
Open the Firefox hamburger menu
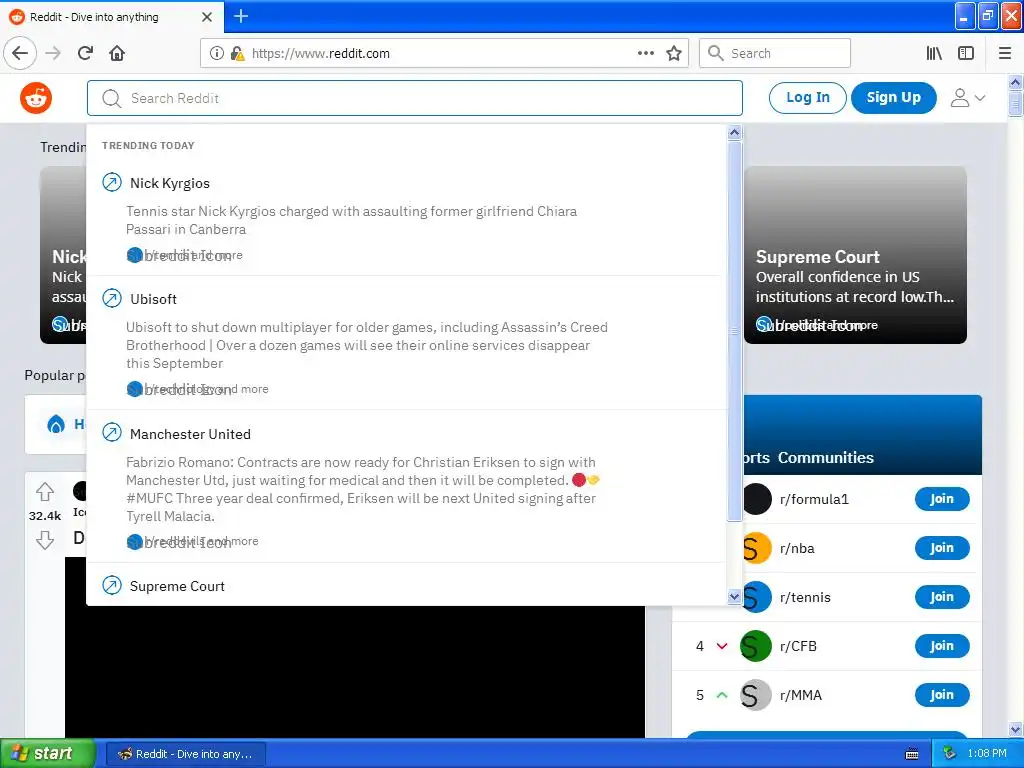[x=1005, y=53]
